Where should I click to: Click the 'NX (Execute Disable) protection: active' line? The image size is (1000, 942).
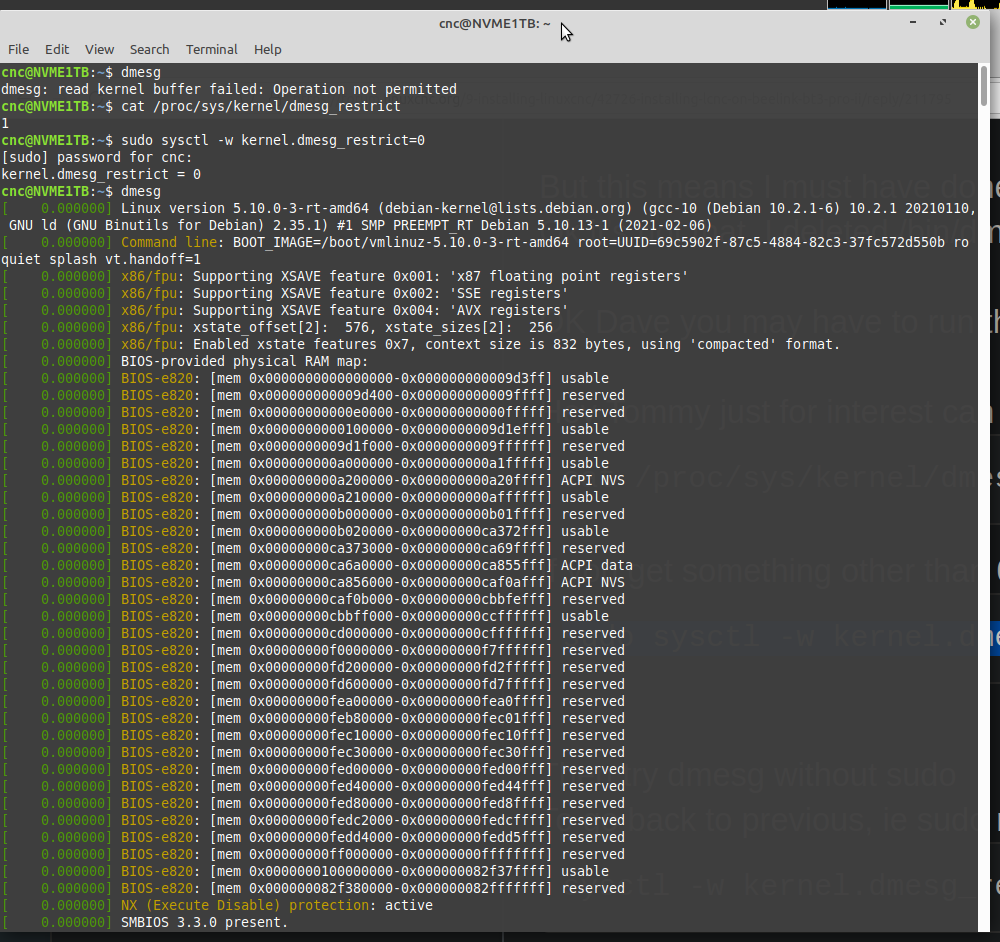pos(217,905)
